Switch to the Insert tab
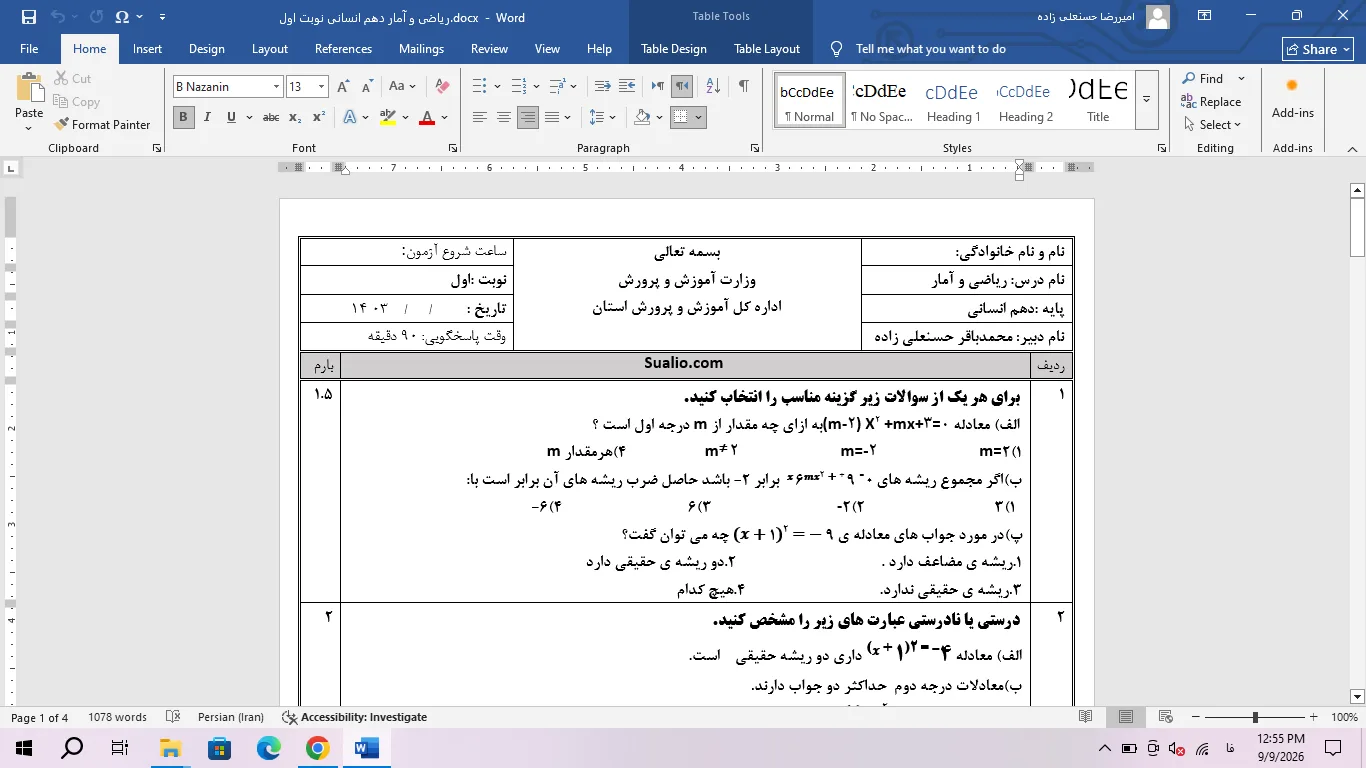Screen dimensions: 1366x768 coord(147,48)
